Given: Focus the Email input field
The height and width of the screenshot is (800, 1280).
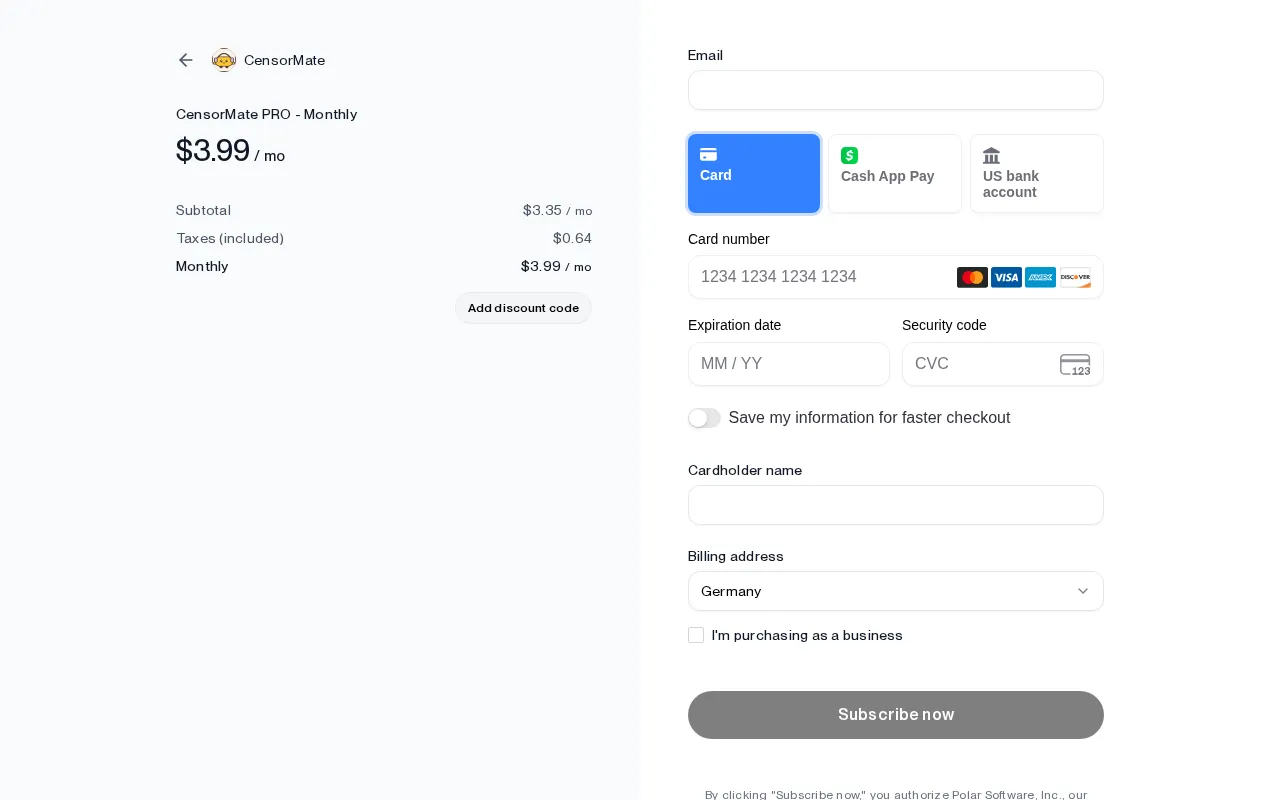Looking at the screenshot, I should (x=896, y=90).
